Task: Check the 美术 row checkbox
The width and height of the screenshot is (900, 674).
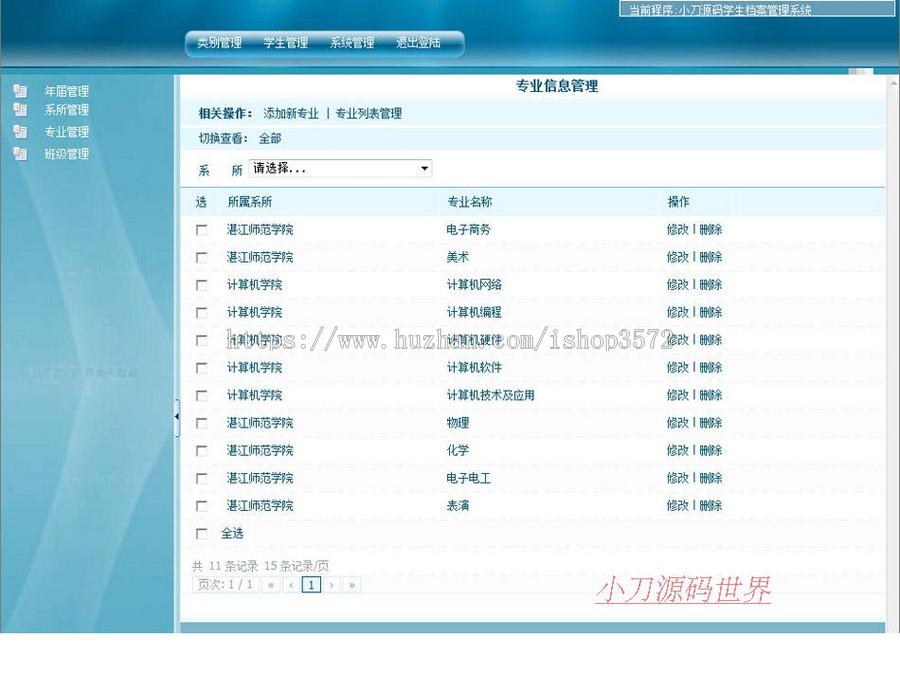Action: pos(202,257)
